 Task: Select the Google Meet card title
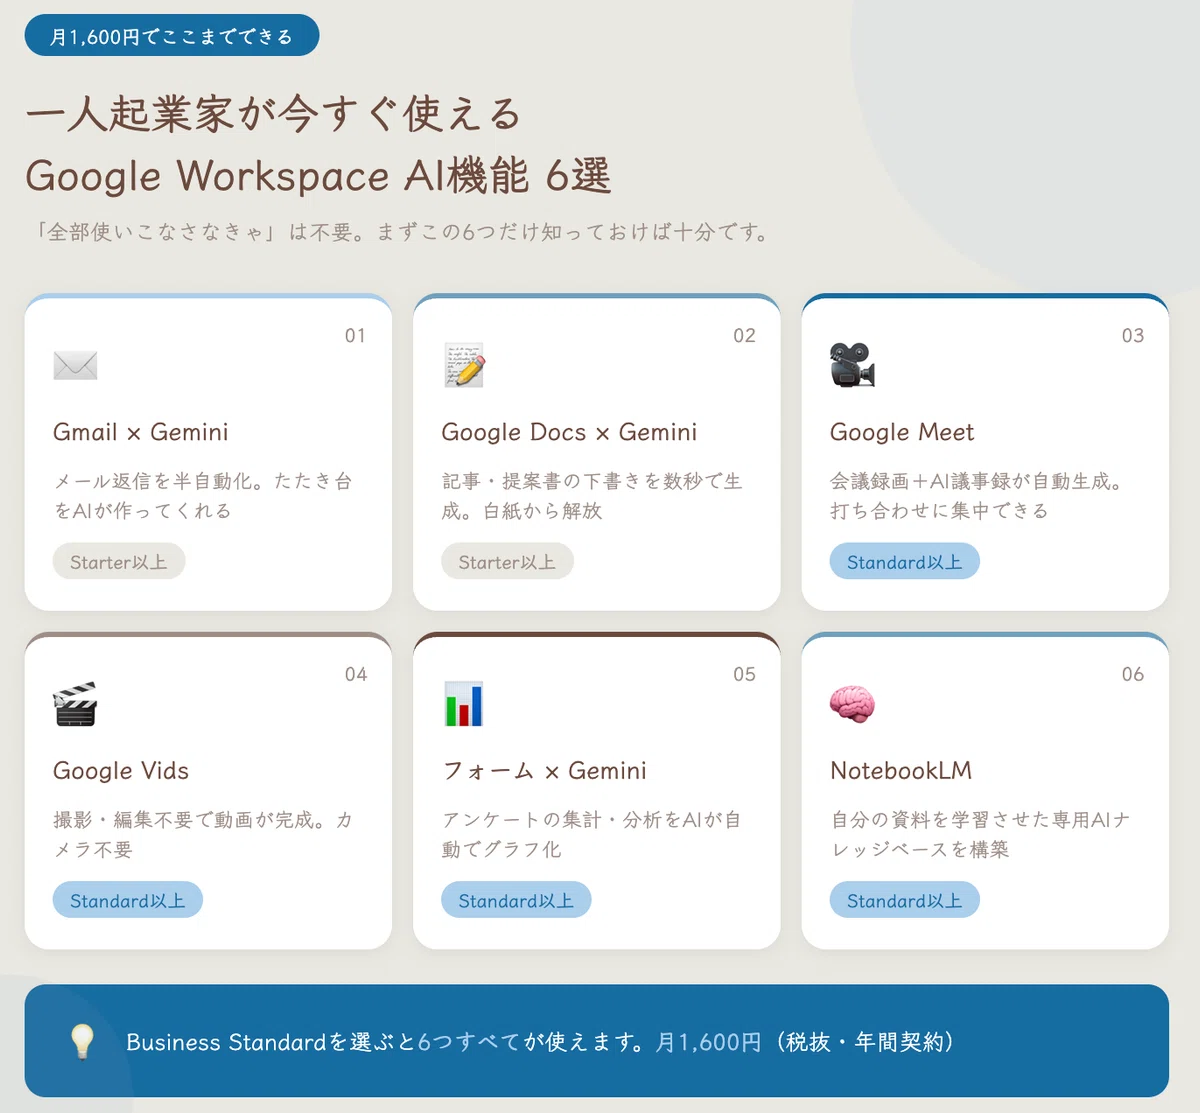pyautogui.click(x=902, y=432)
